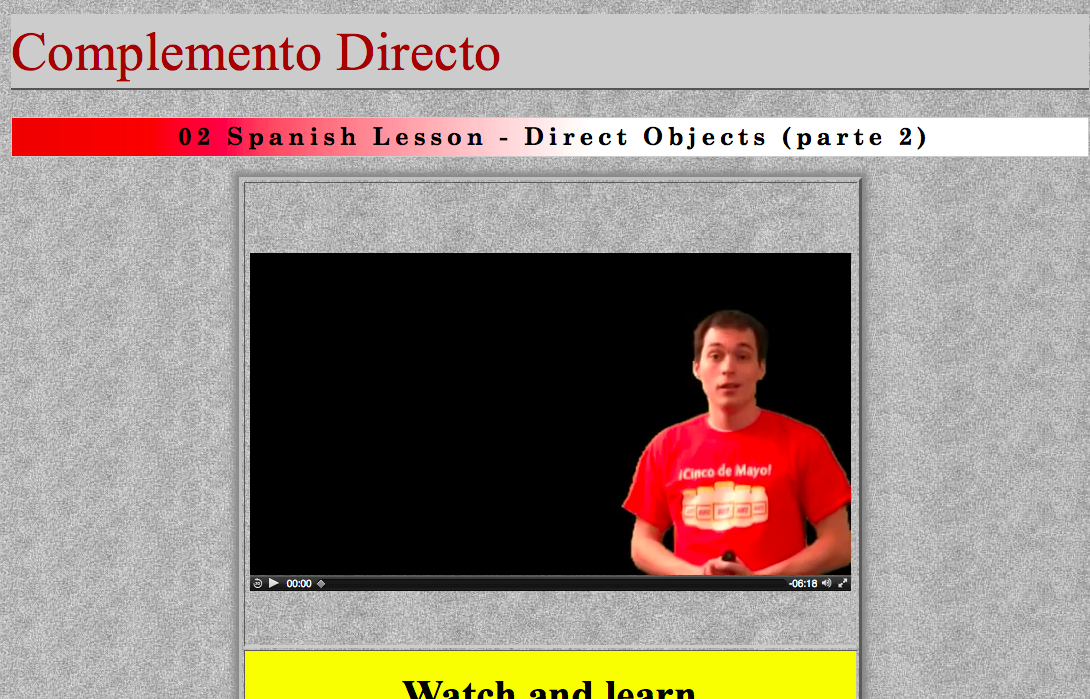Click the Watch and learn yellow heading
Viewport: 1090px width, 699px height.
[x=549, y=688]
